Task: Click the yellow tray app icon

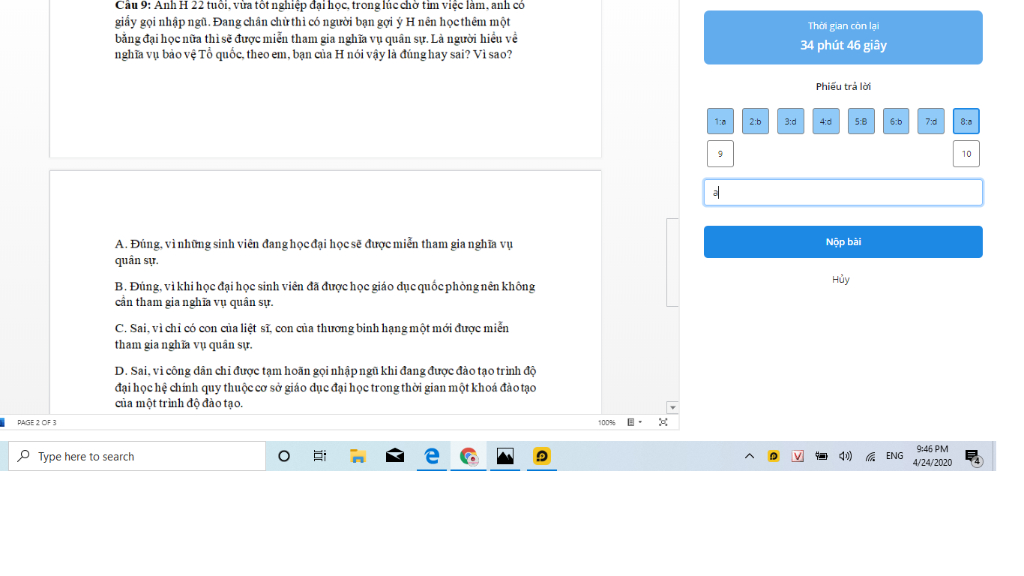Action: (x=773, y=456)
